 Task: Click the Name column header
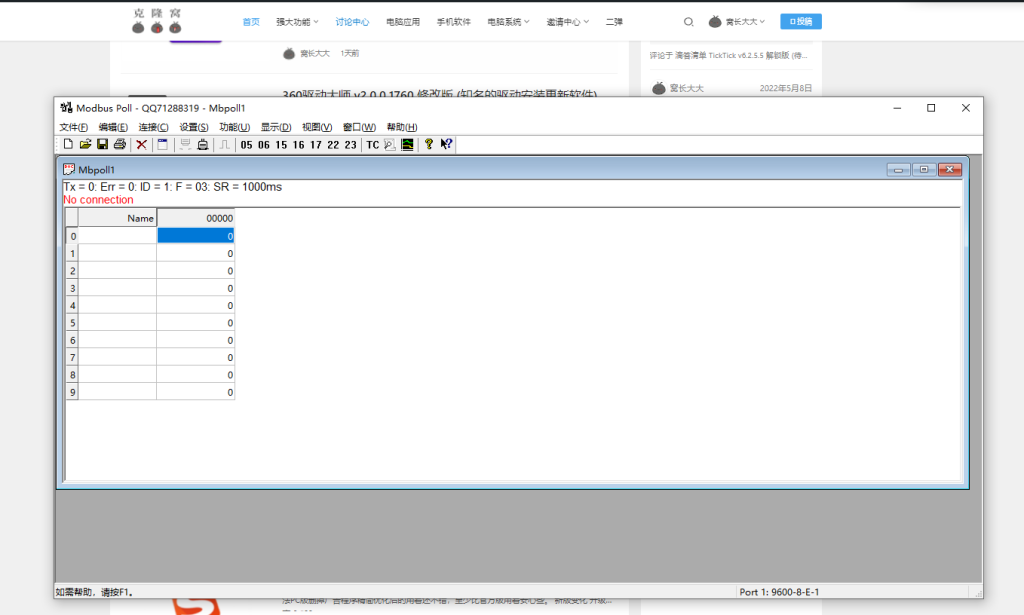coord(118,218)
